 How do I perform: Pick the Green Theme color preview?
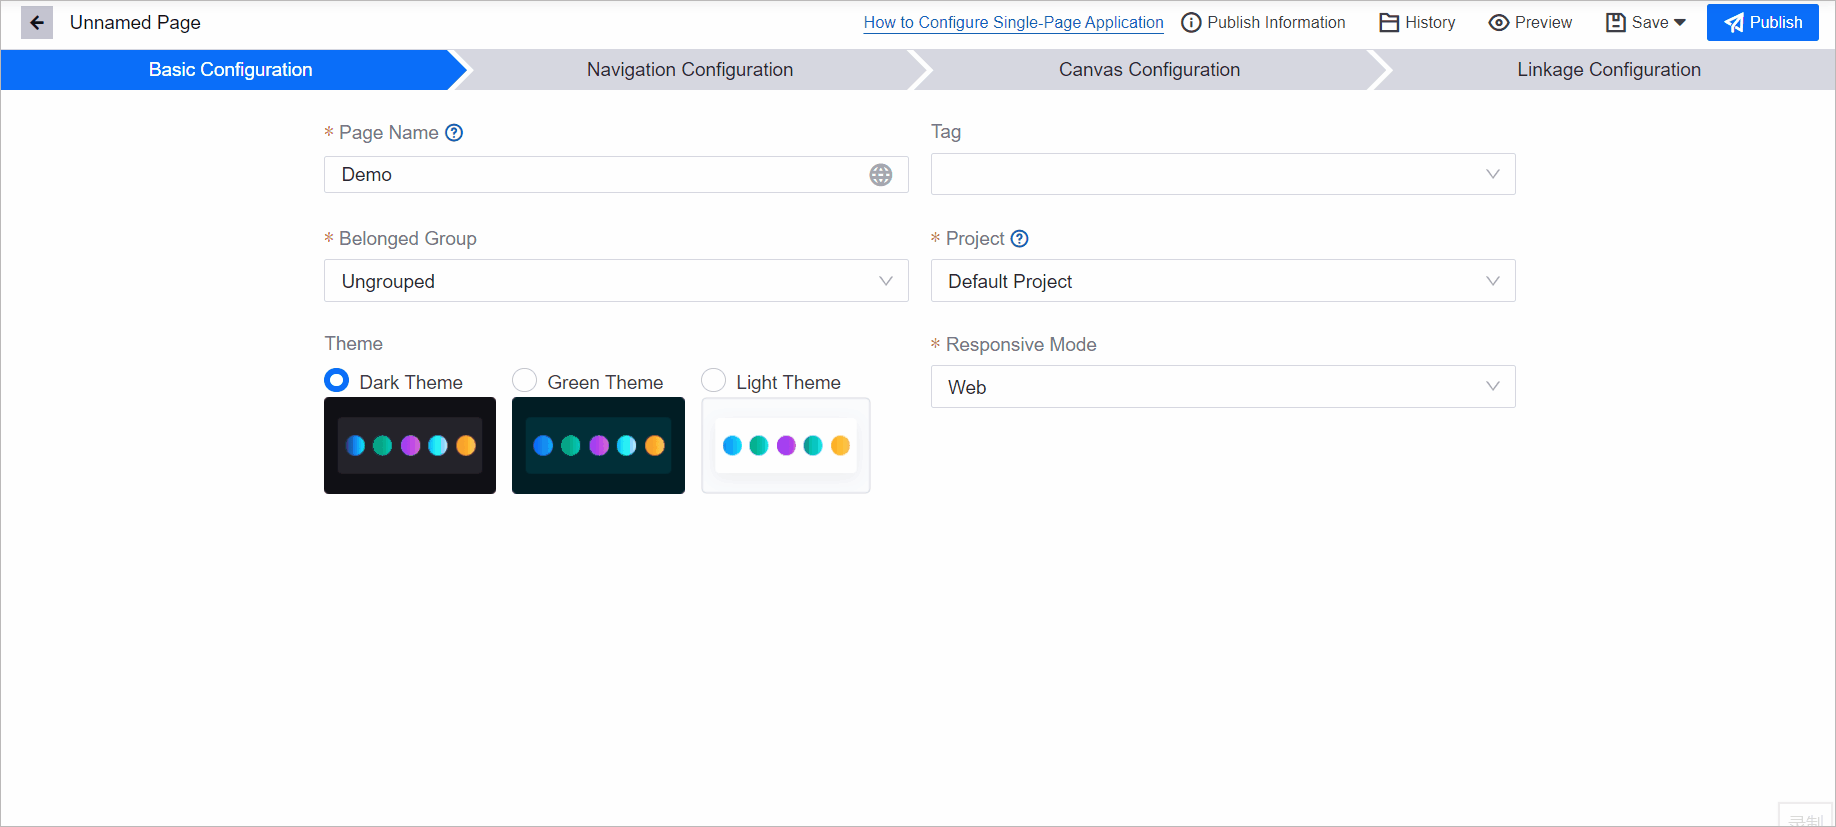click(x=598, y=446)
